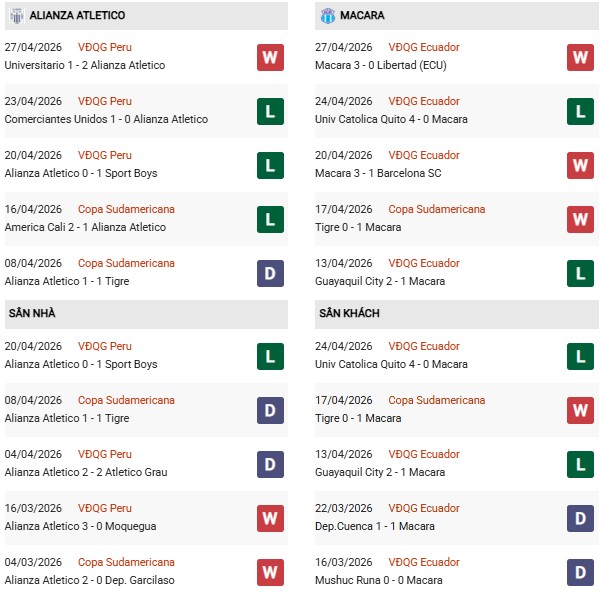Screen dimensions: 600x593
Task: Select the SÂN NHÀ section header
Action: [32, 314]
